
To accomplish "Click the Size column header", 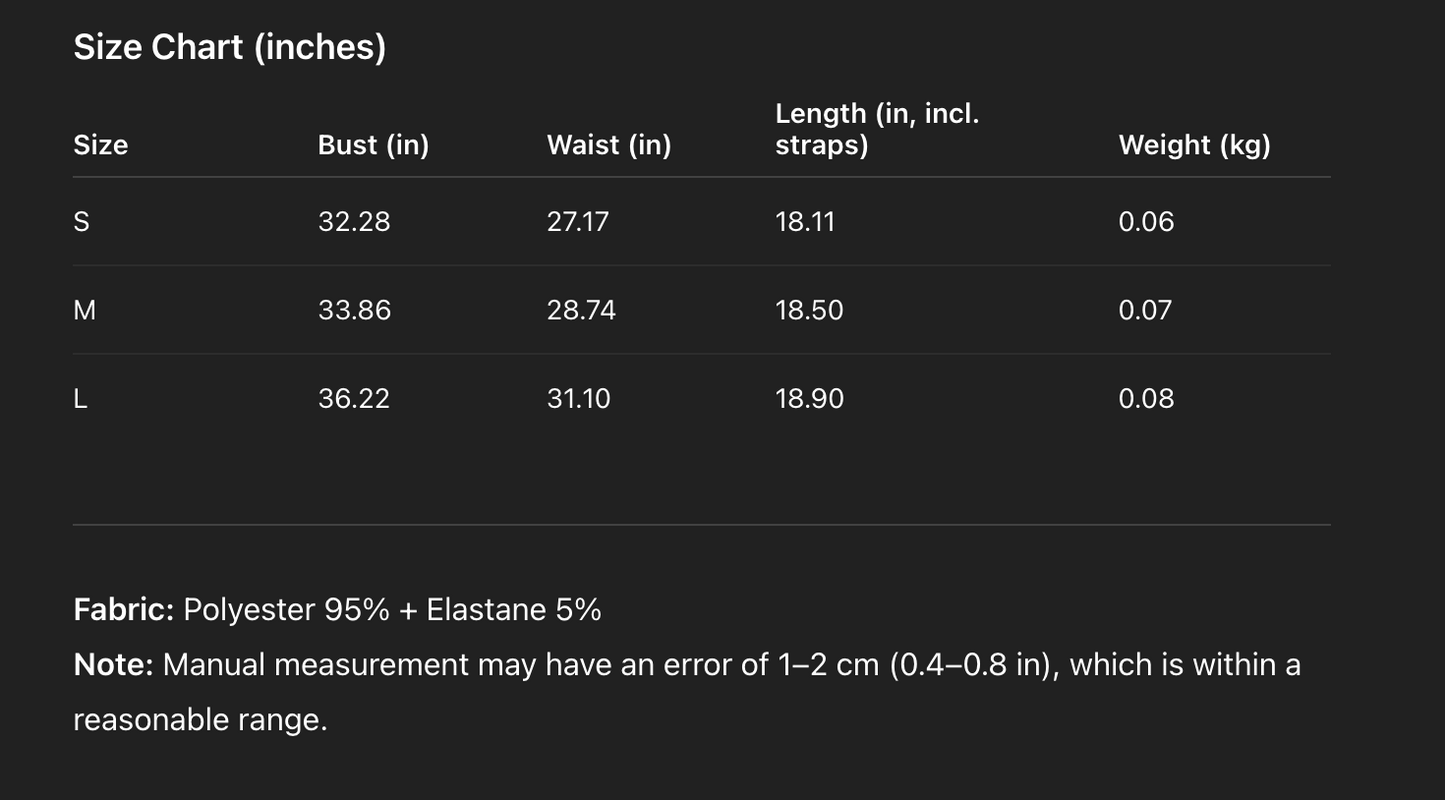I will (x=100, y=145).
